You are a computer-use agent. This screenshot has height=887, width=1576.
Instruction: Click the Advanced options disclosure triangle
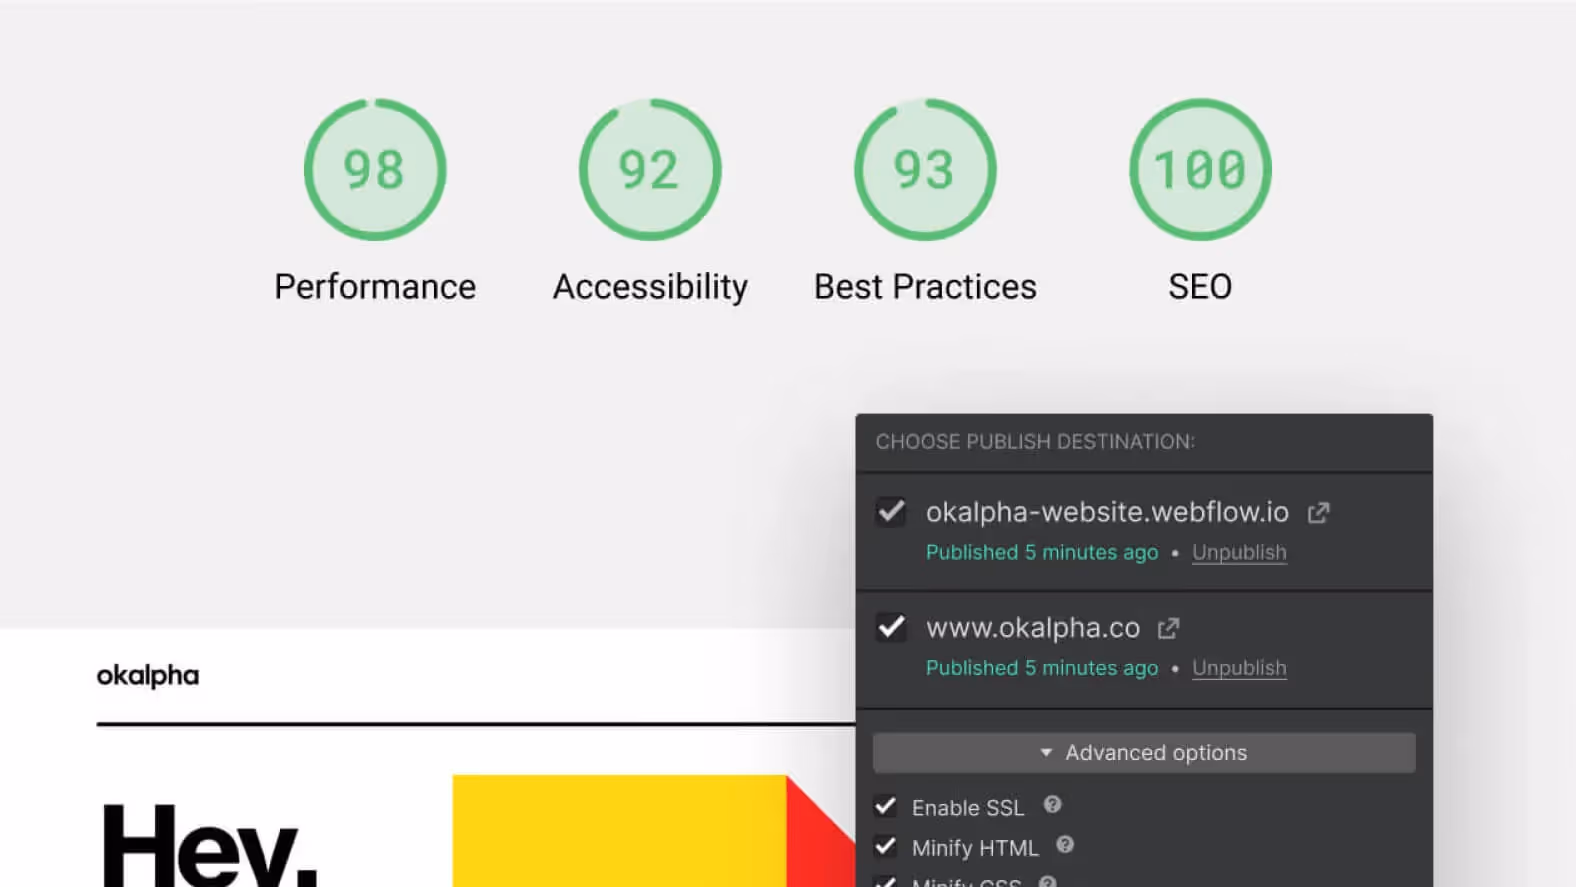(x=1046, y=752)
